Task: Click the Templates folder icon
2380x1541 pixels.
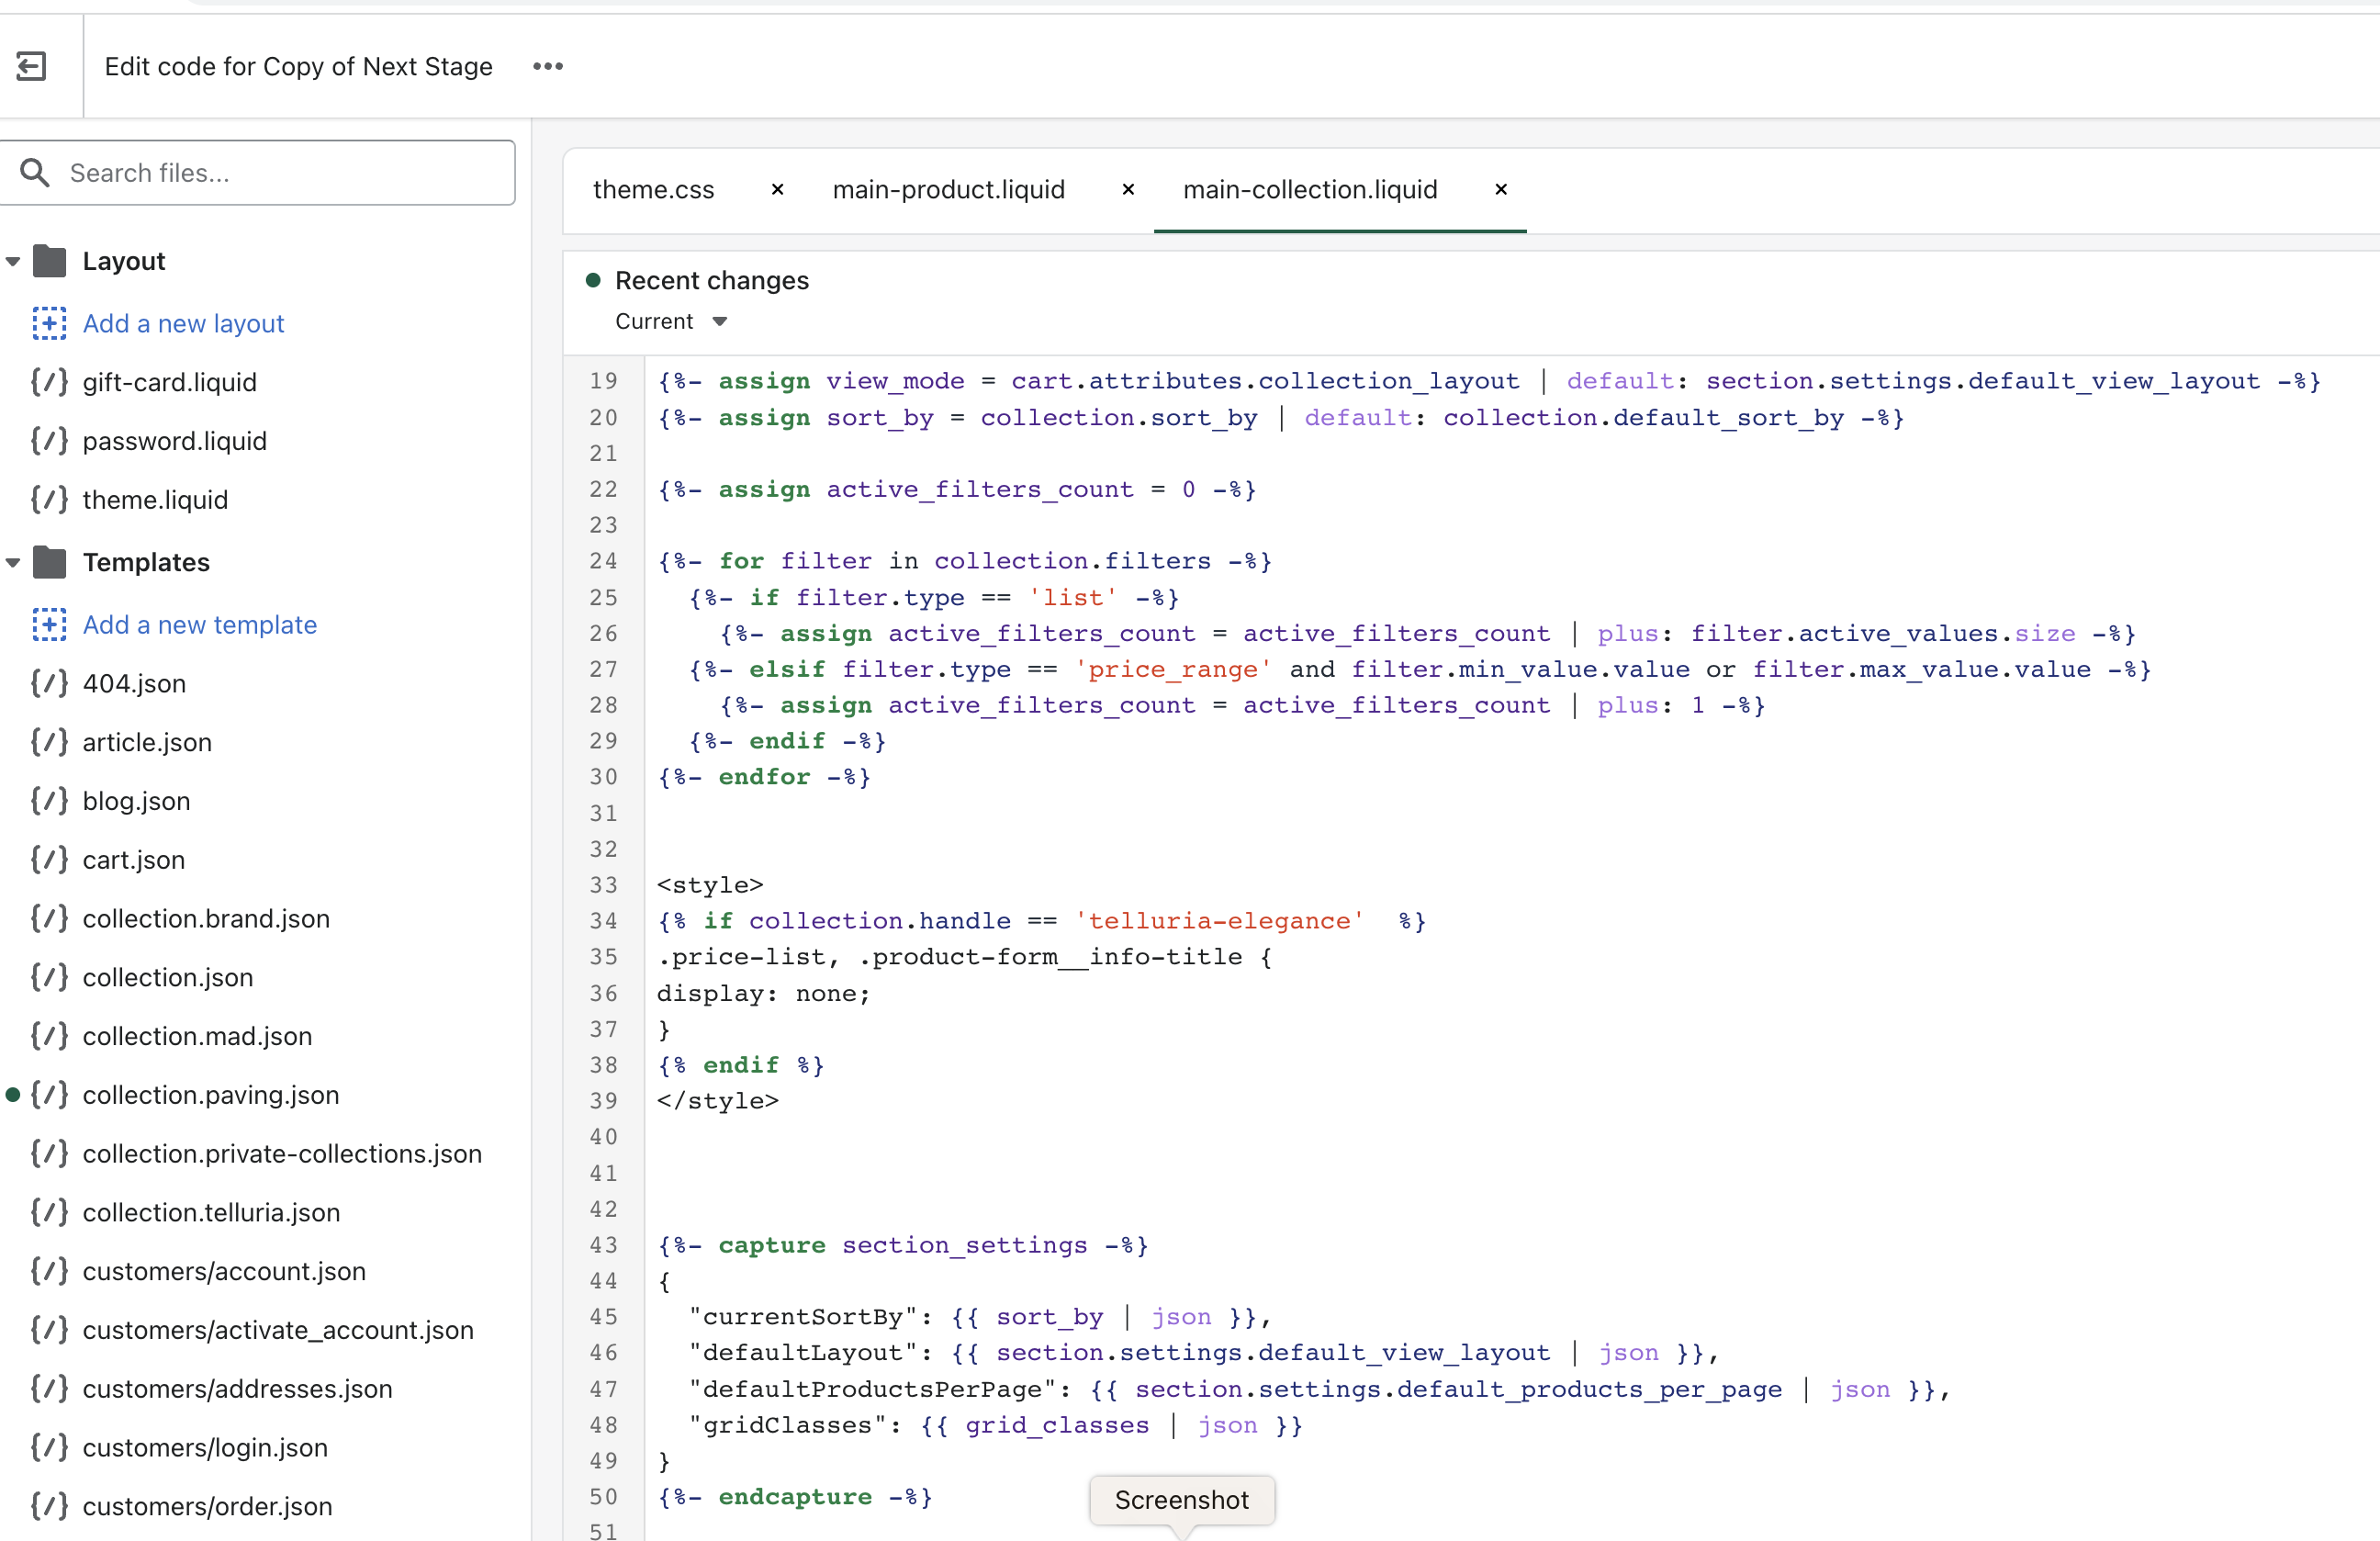Action: click(49, 562)
